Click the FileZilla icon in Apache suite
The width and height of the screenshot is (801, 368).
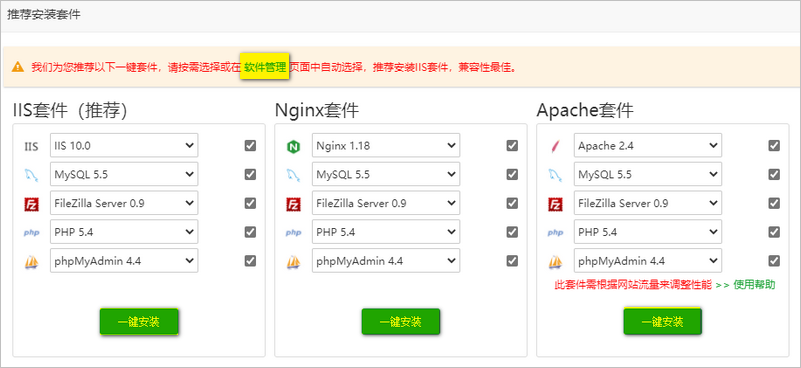(555, 204)
